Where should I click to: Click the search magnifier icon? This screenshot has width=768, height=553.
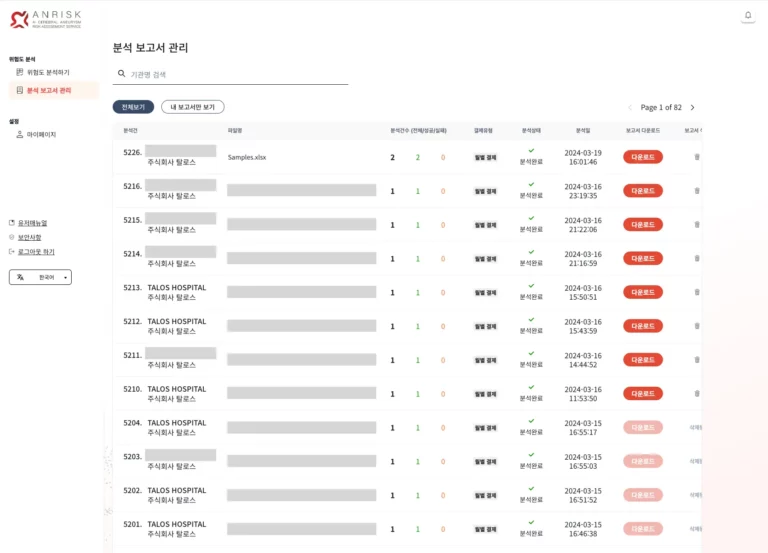click(122, 74)
